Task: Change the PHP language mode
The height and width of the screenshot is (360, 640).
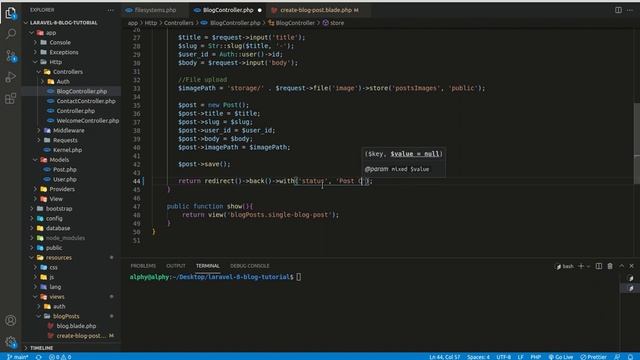Action: tap(536, 357)
